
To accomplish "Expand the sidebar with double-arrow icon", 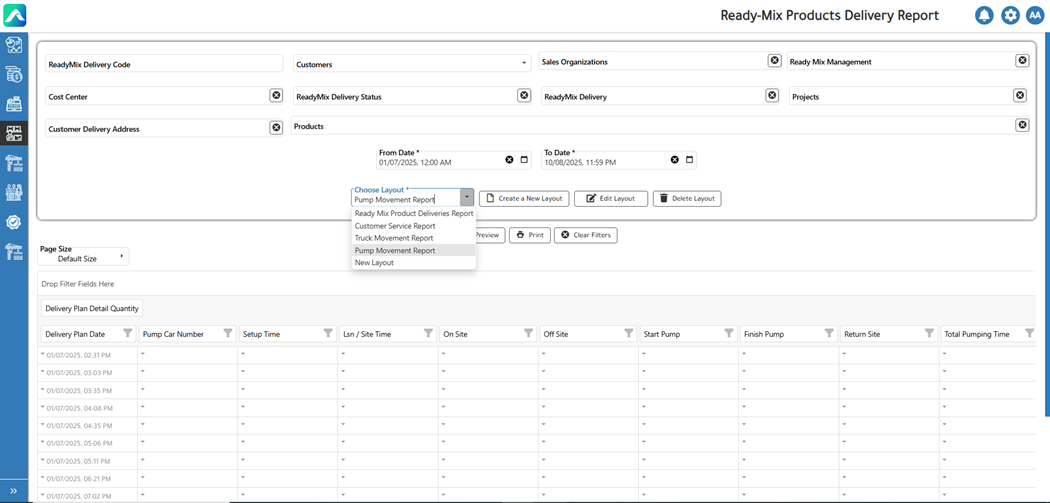I will pos(13,491).
